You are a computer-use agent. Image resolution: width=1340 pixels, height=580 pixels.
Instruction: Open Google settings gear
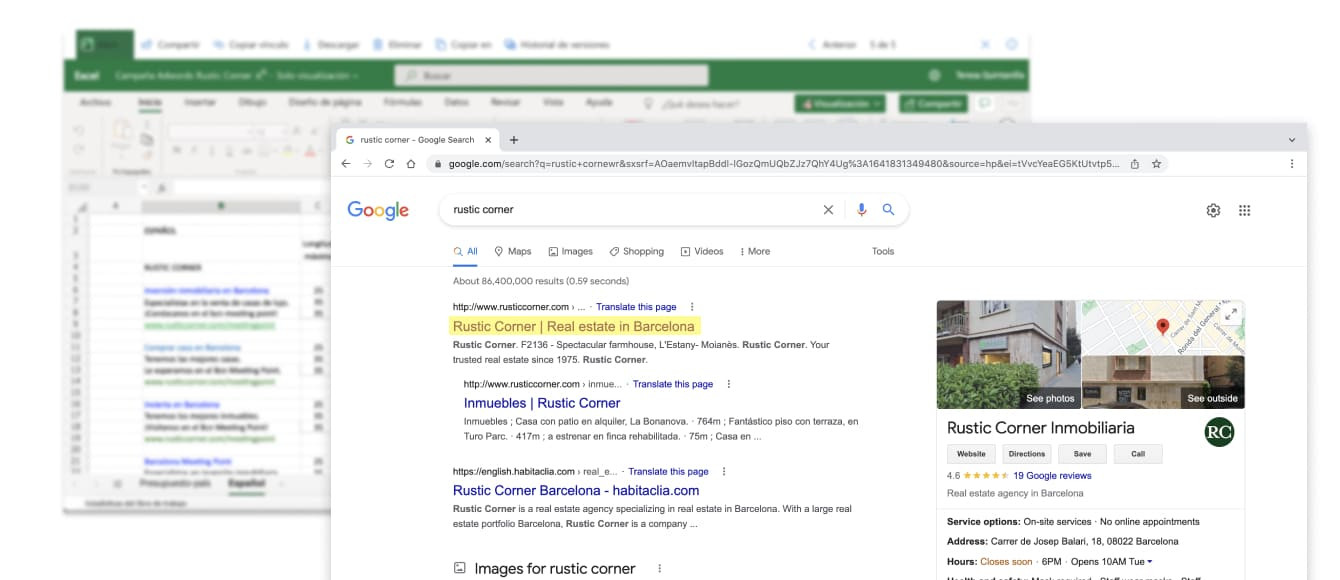pos(1213,210)
